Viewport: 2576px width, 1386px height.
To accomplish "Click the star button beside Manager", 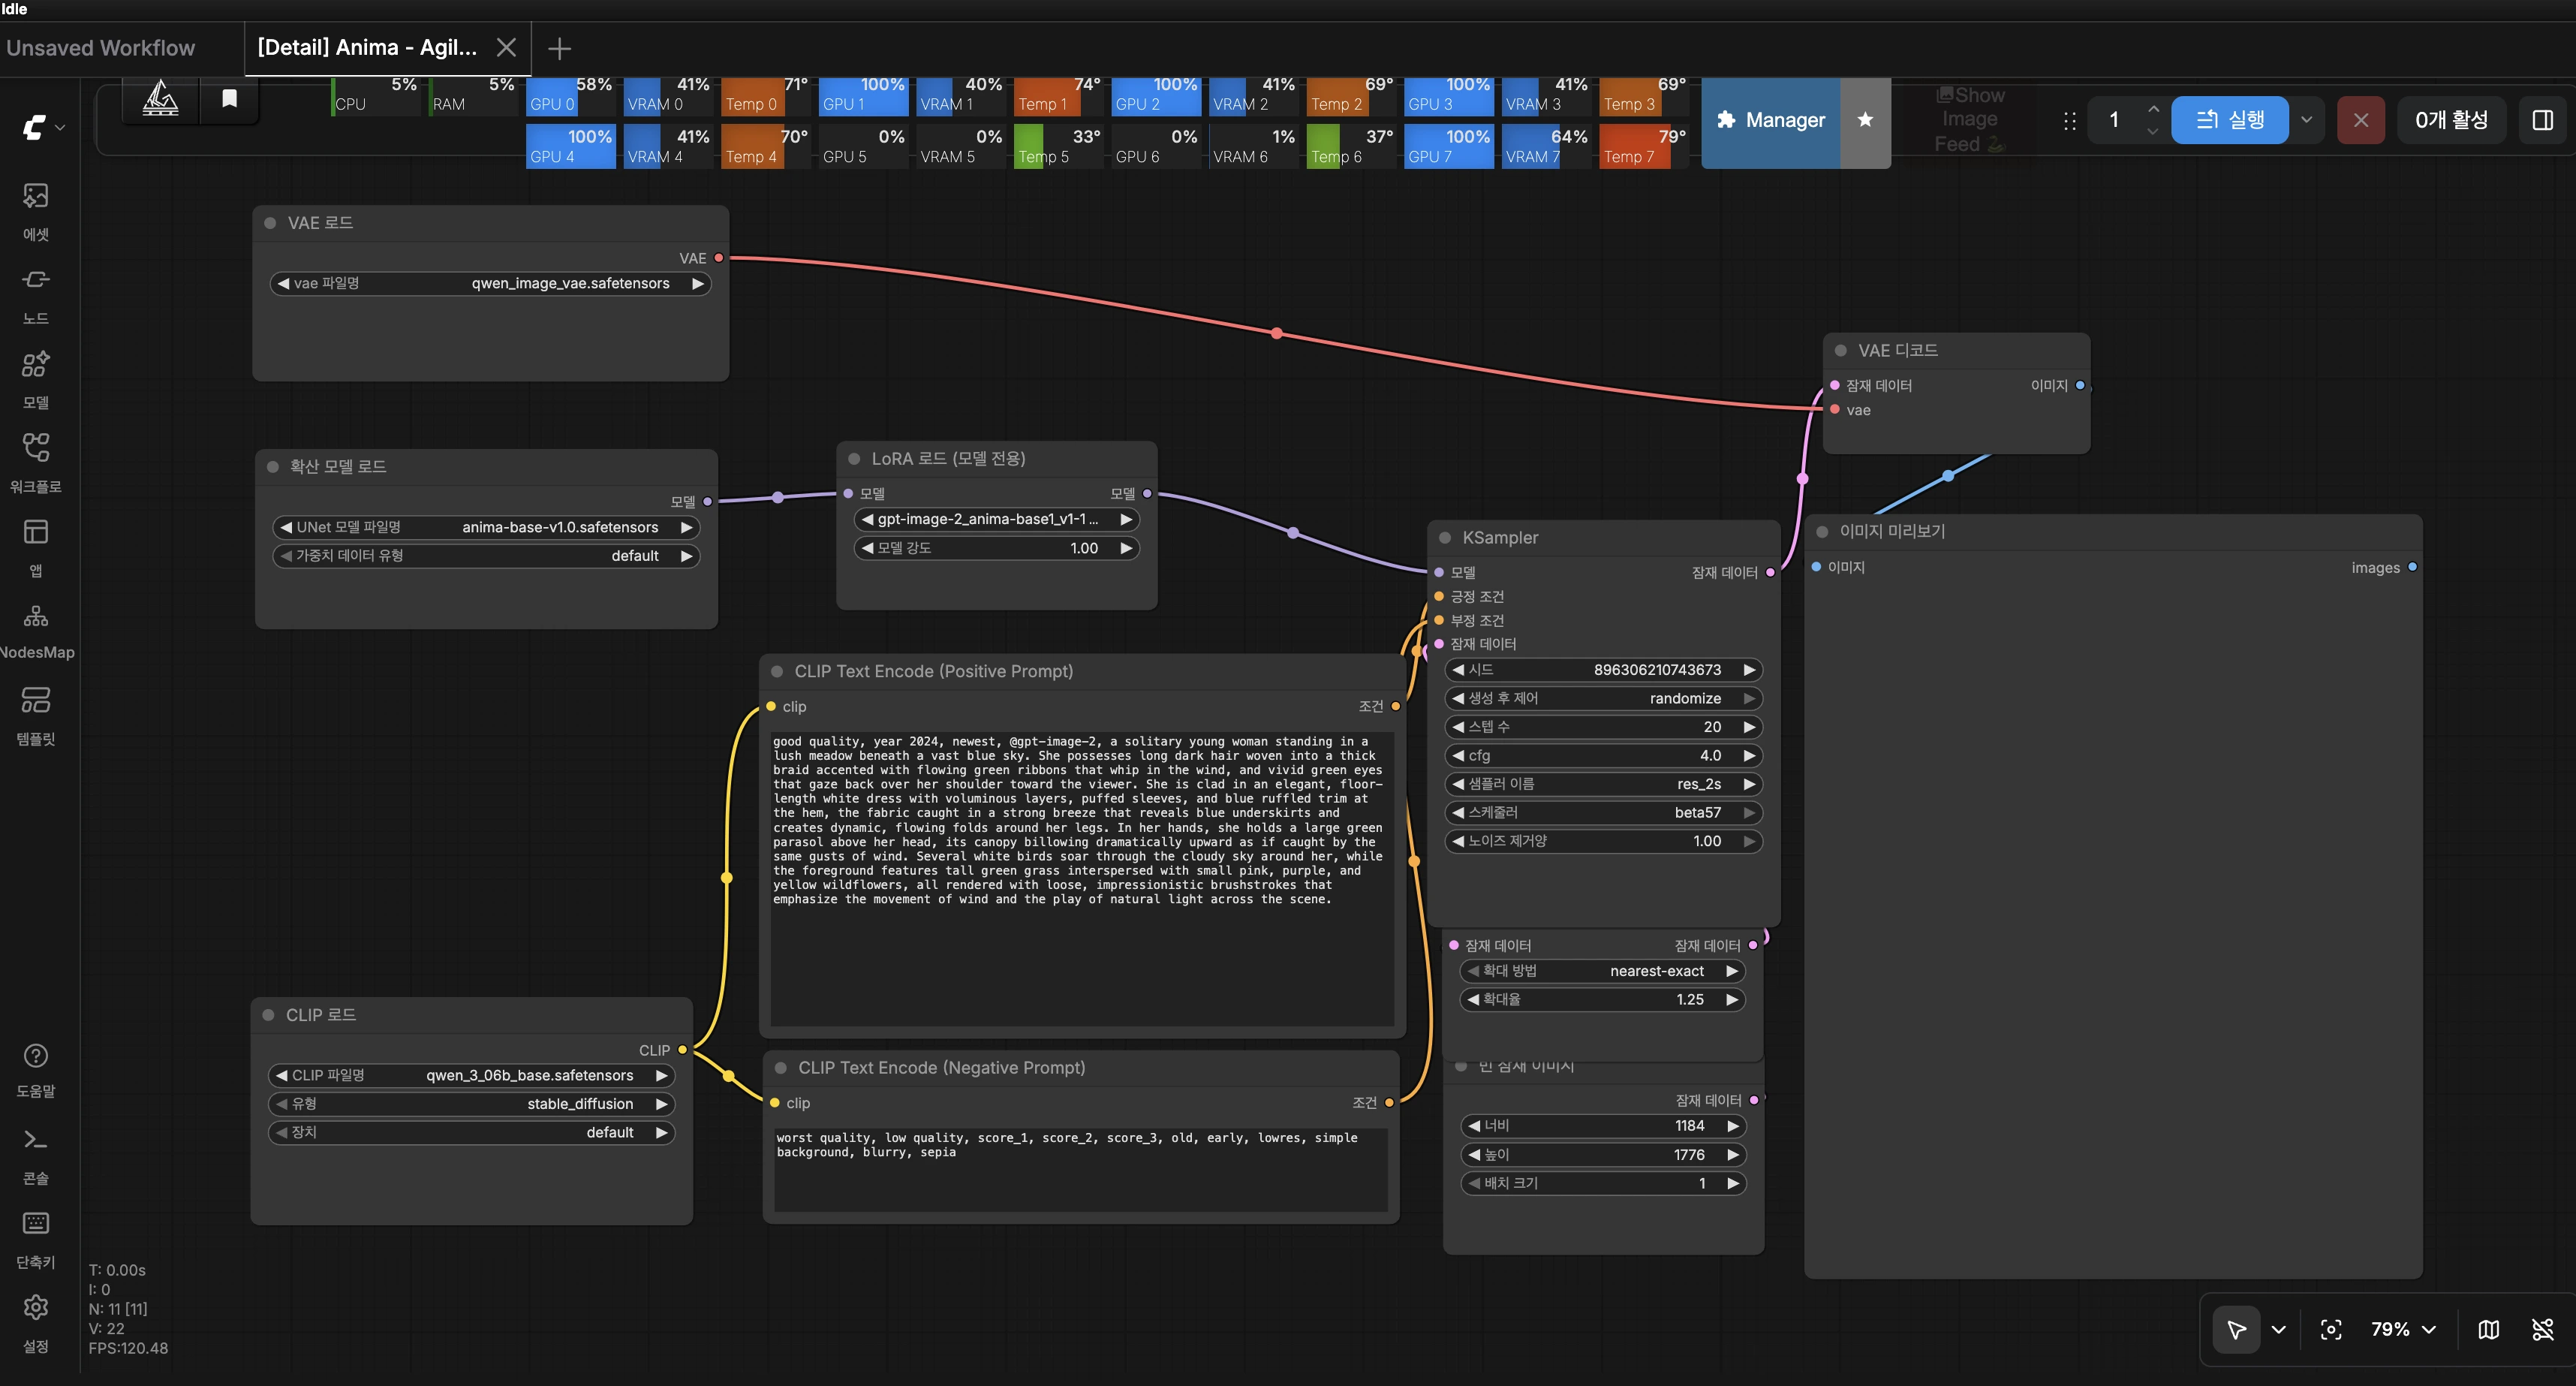I will (x=1865, y=120).
